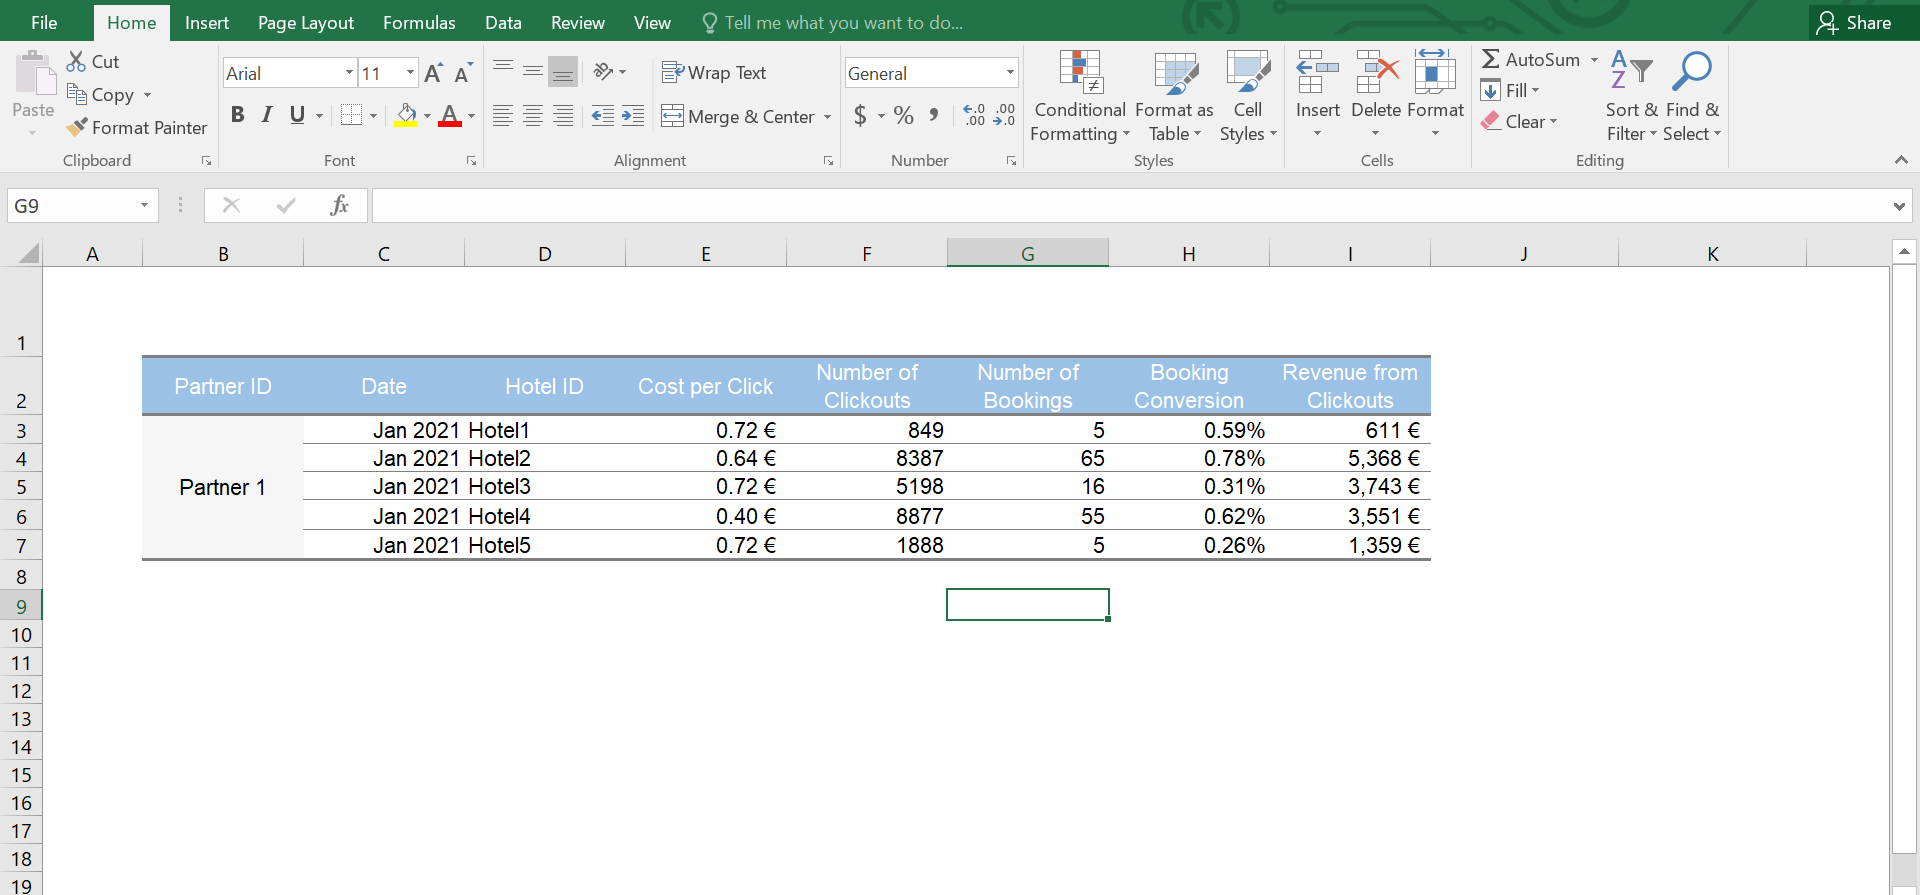This screenshot has height=895, width=1920.
Task: Toggle Italic formatting
Action: [x=267, y=115]
